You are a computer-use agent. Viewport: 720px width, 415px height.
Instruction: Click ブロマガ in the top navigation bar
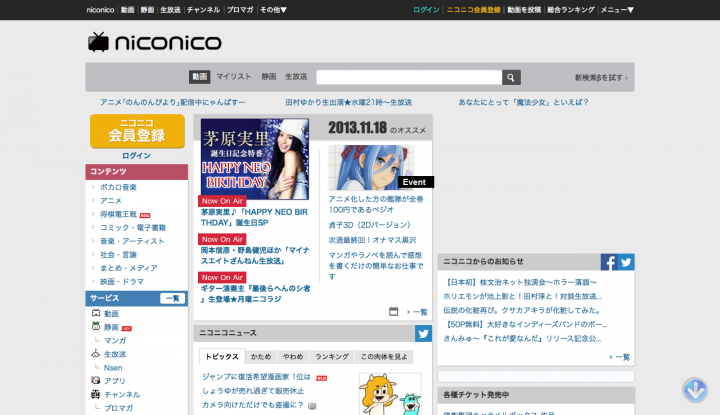240,10
